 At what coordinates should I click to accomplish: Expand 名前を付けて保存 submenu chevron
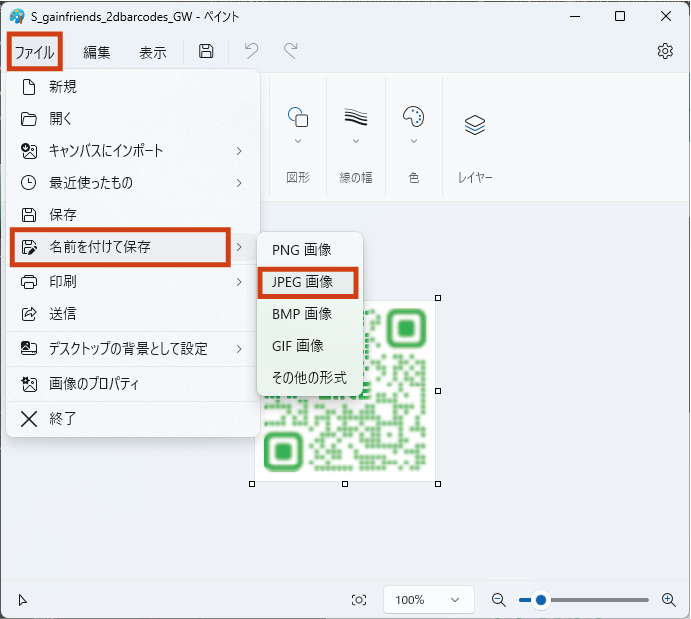coord(239,247)
